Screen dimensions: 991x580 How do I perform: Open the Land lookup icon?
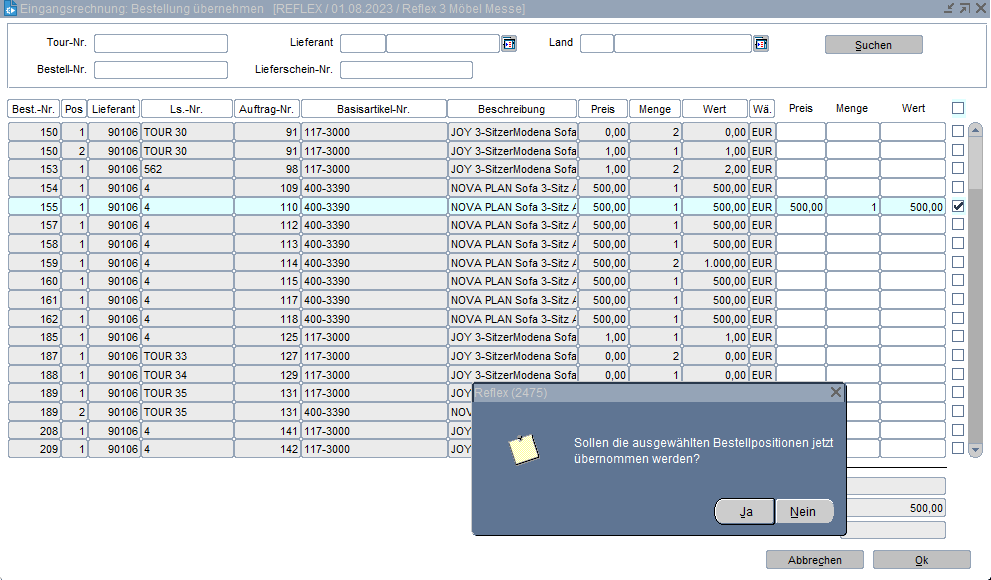(761, 43)
